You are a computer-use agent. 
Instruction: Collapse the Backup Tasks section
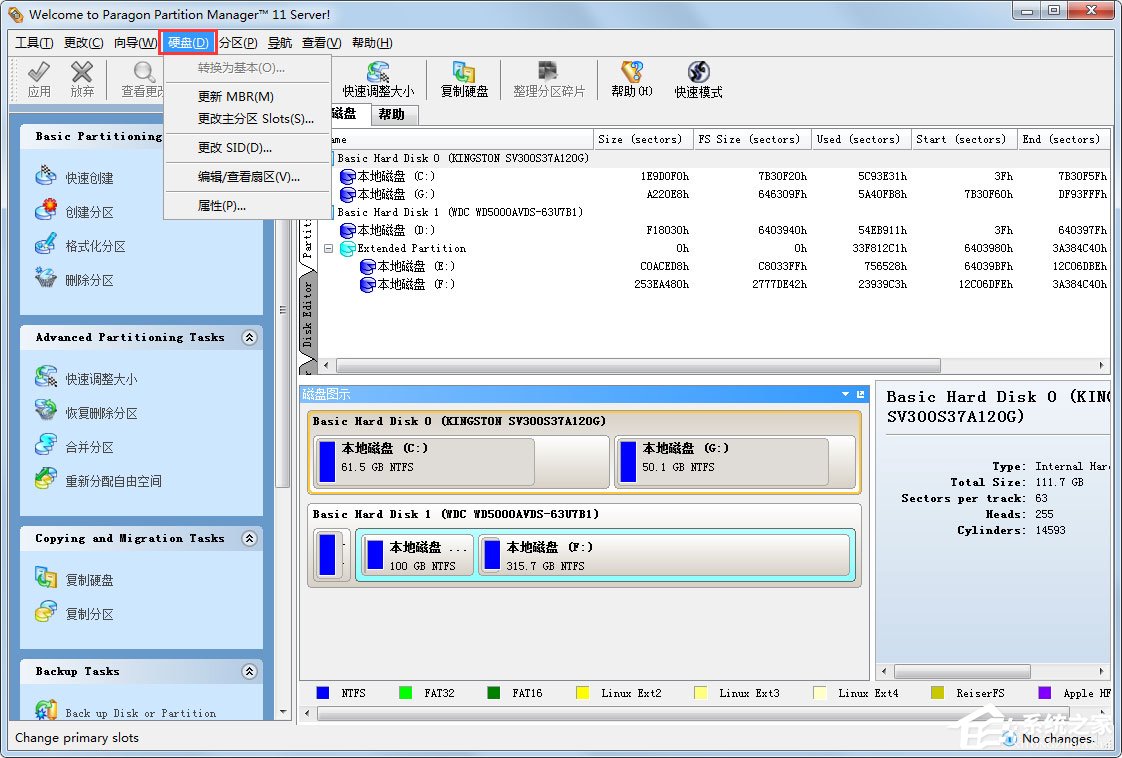pos(249,671)
